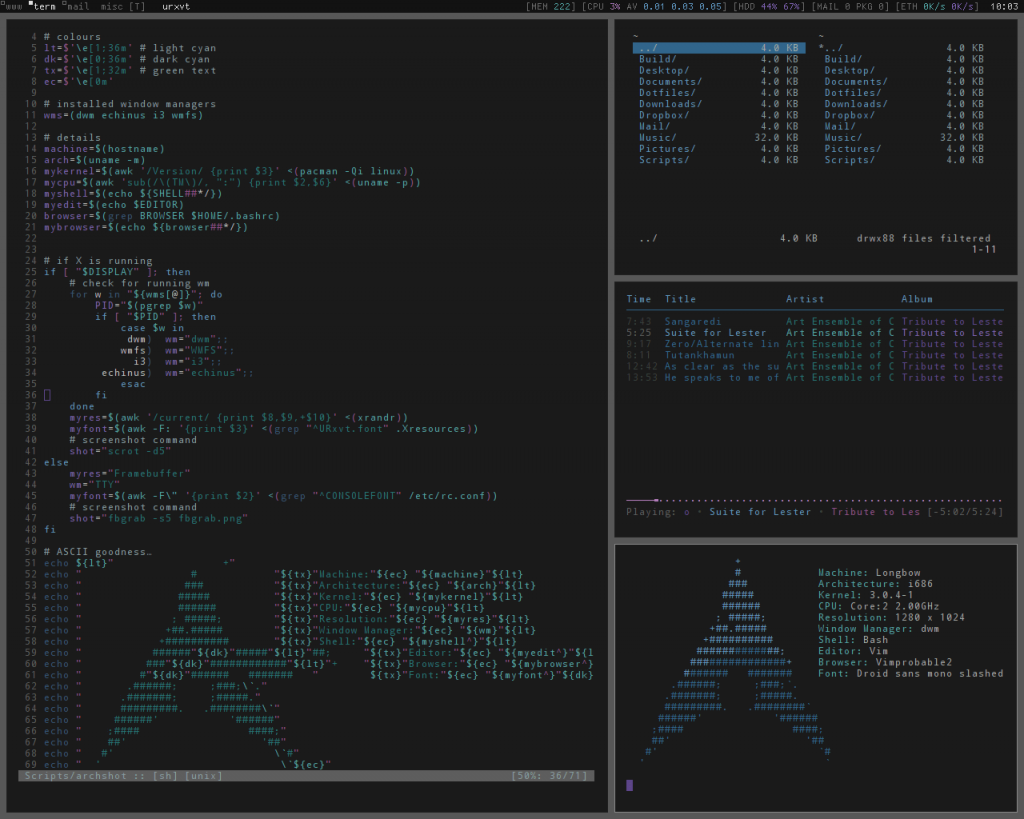Expand the Dotfiles directory in the file list
1024x819 pixels.
[x=667, y=92]
